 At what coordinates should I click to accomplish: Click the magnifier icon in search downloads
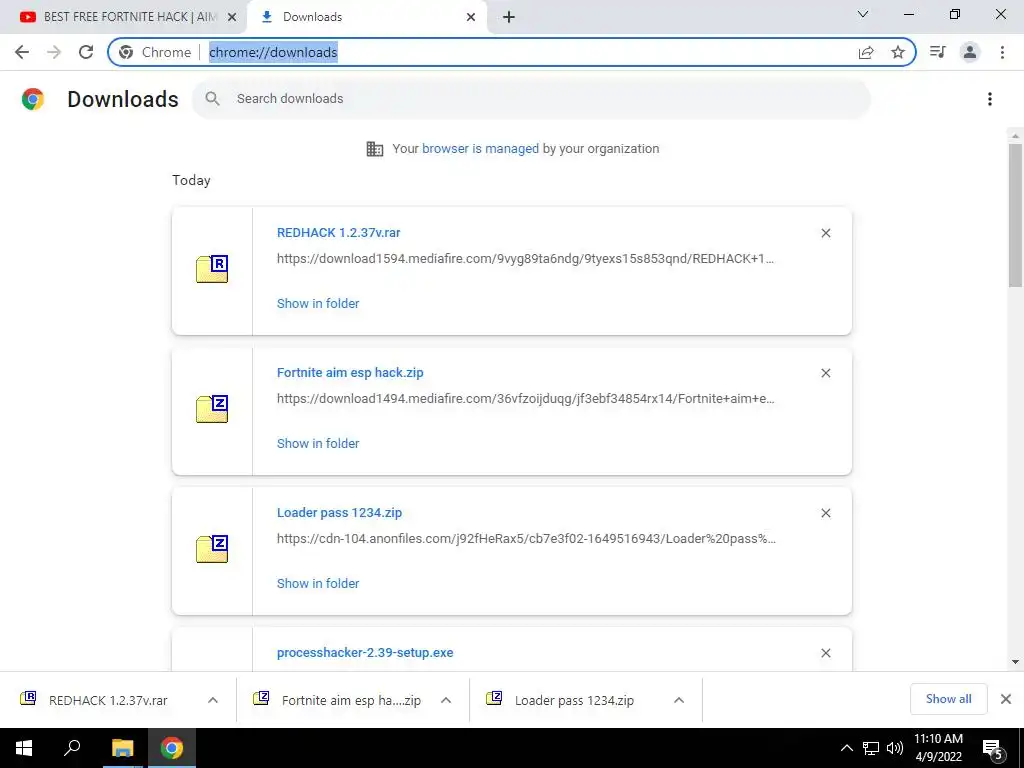(212, 99)
